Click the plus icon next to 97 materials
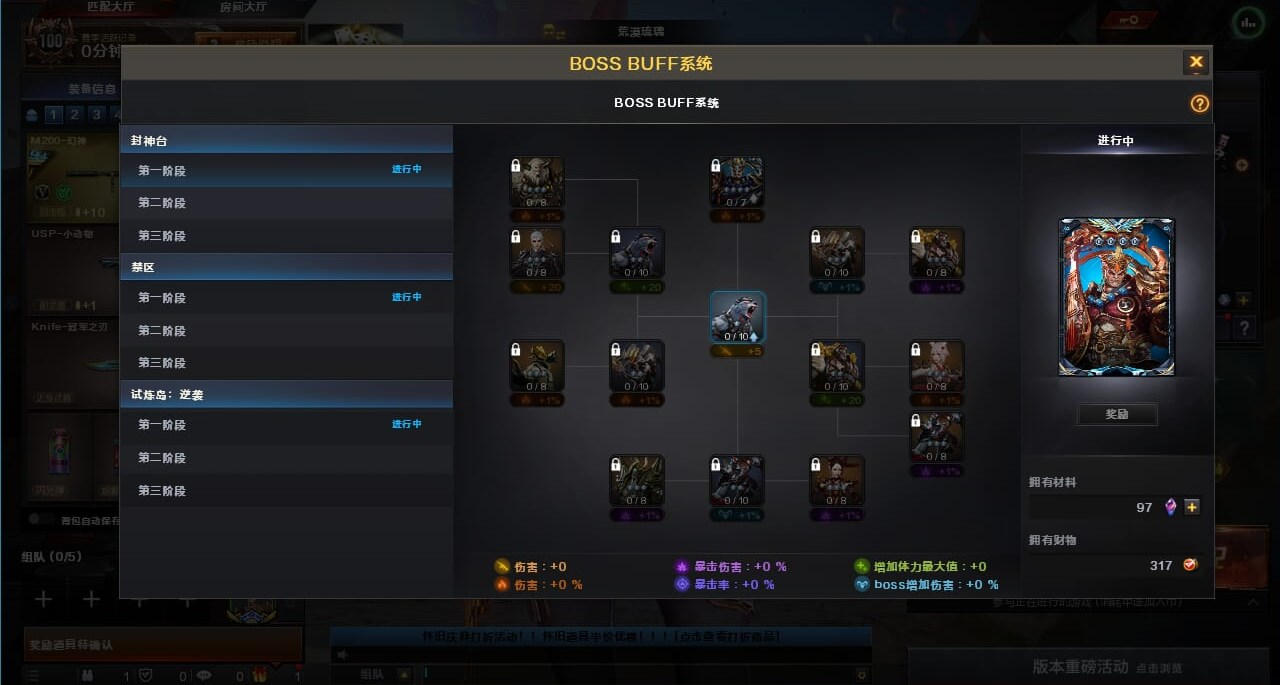 coord(1192,507)
